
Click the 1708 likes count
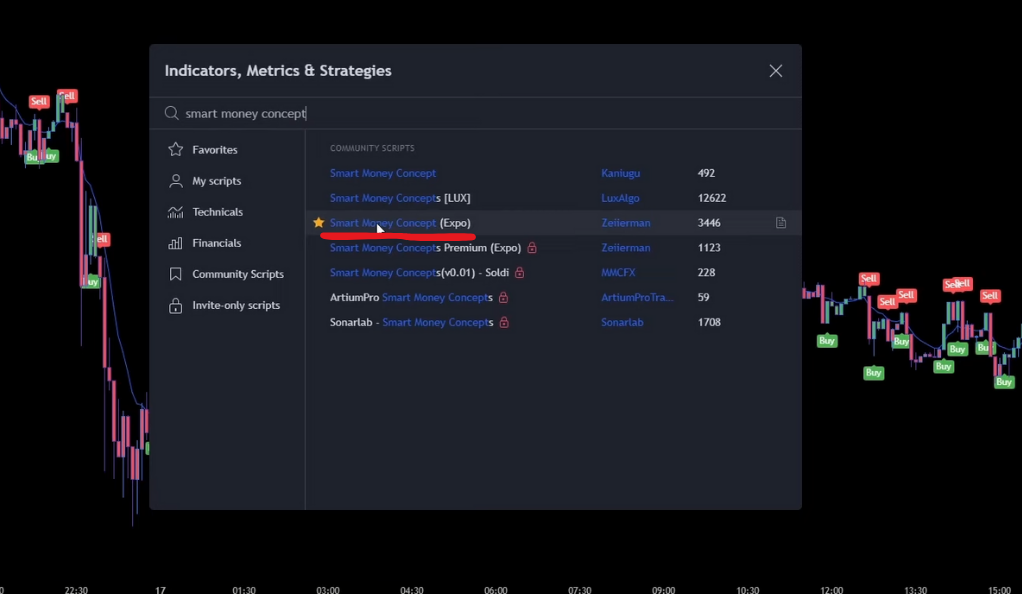[709, 322]
